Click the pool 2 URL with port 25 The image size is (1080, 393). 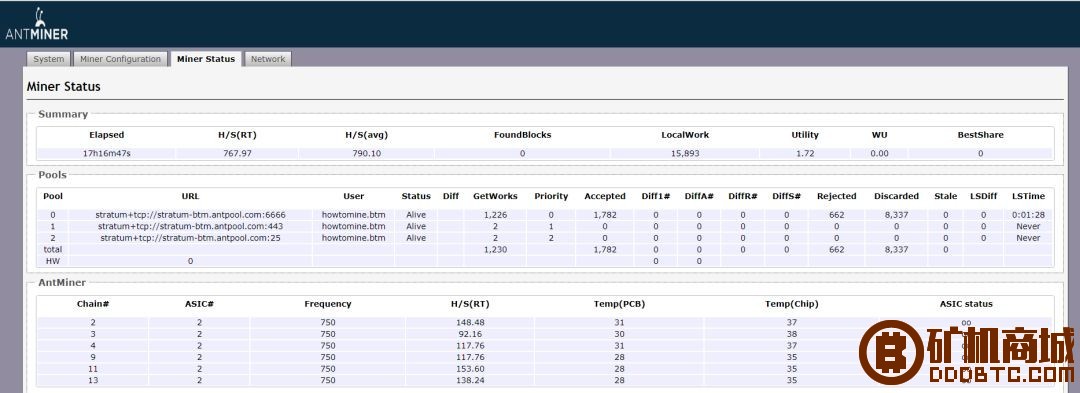point(191,238)
